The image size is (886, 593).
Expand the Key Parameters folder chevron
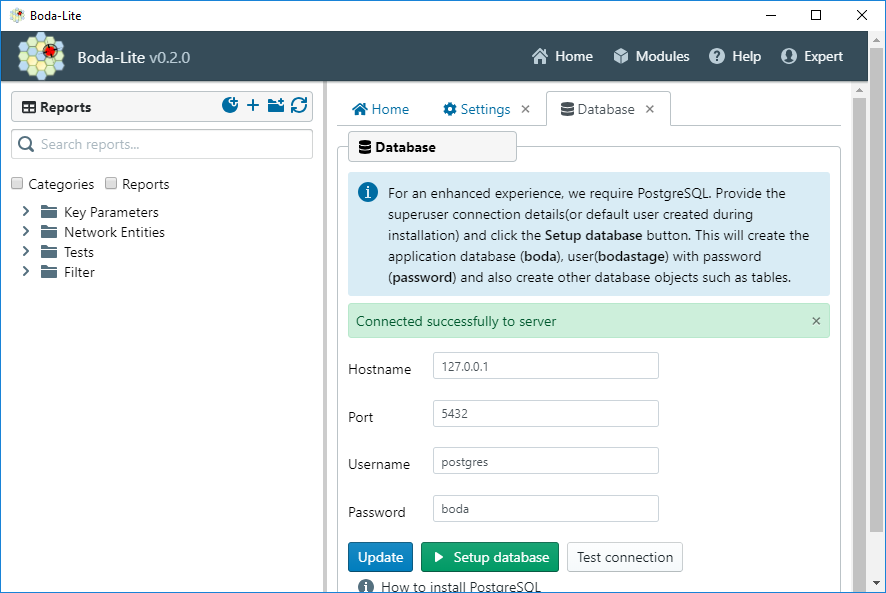click(x=25, y=211)
